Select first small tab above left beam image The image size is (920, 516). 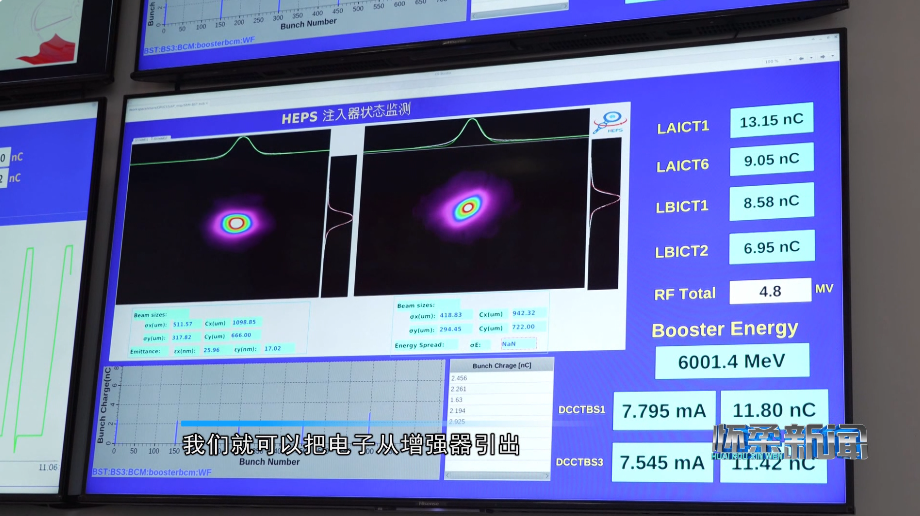tap(141, 138)
